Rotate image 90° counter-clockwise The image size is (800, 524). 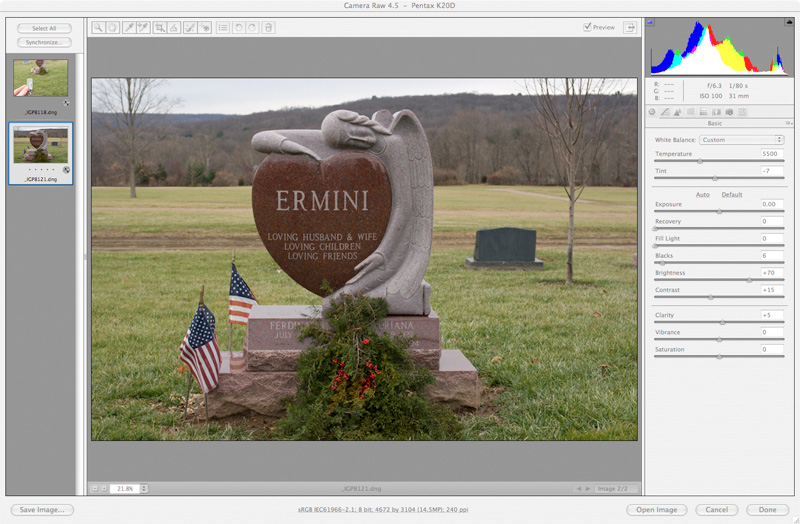[x=239, y=28]
